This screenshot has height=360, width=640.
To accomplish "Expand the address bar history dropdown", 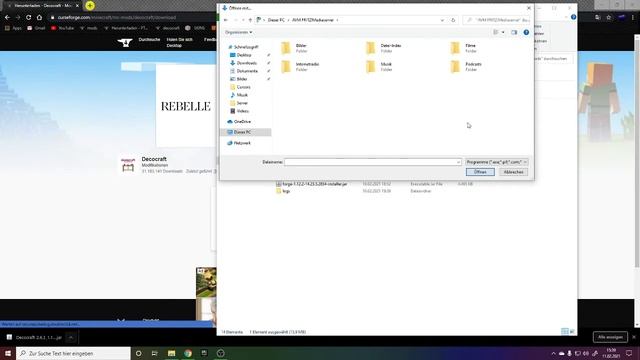I will point(442,20).
